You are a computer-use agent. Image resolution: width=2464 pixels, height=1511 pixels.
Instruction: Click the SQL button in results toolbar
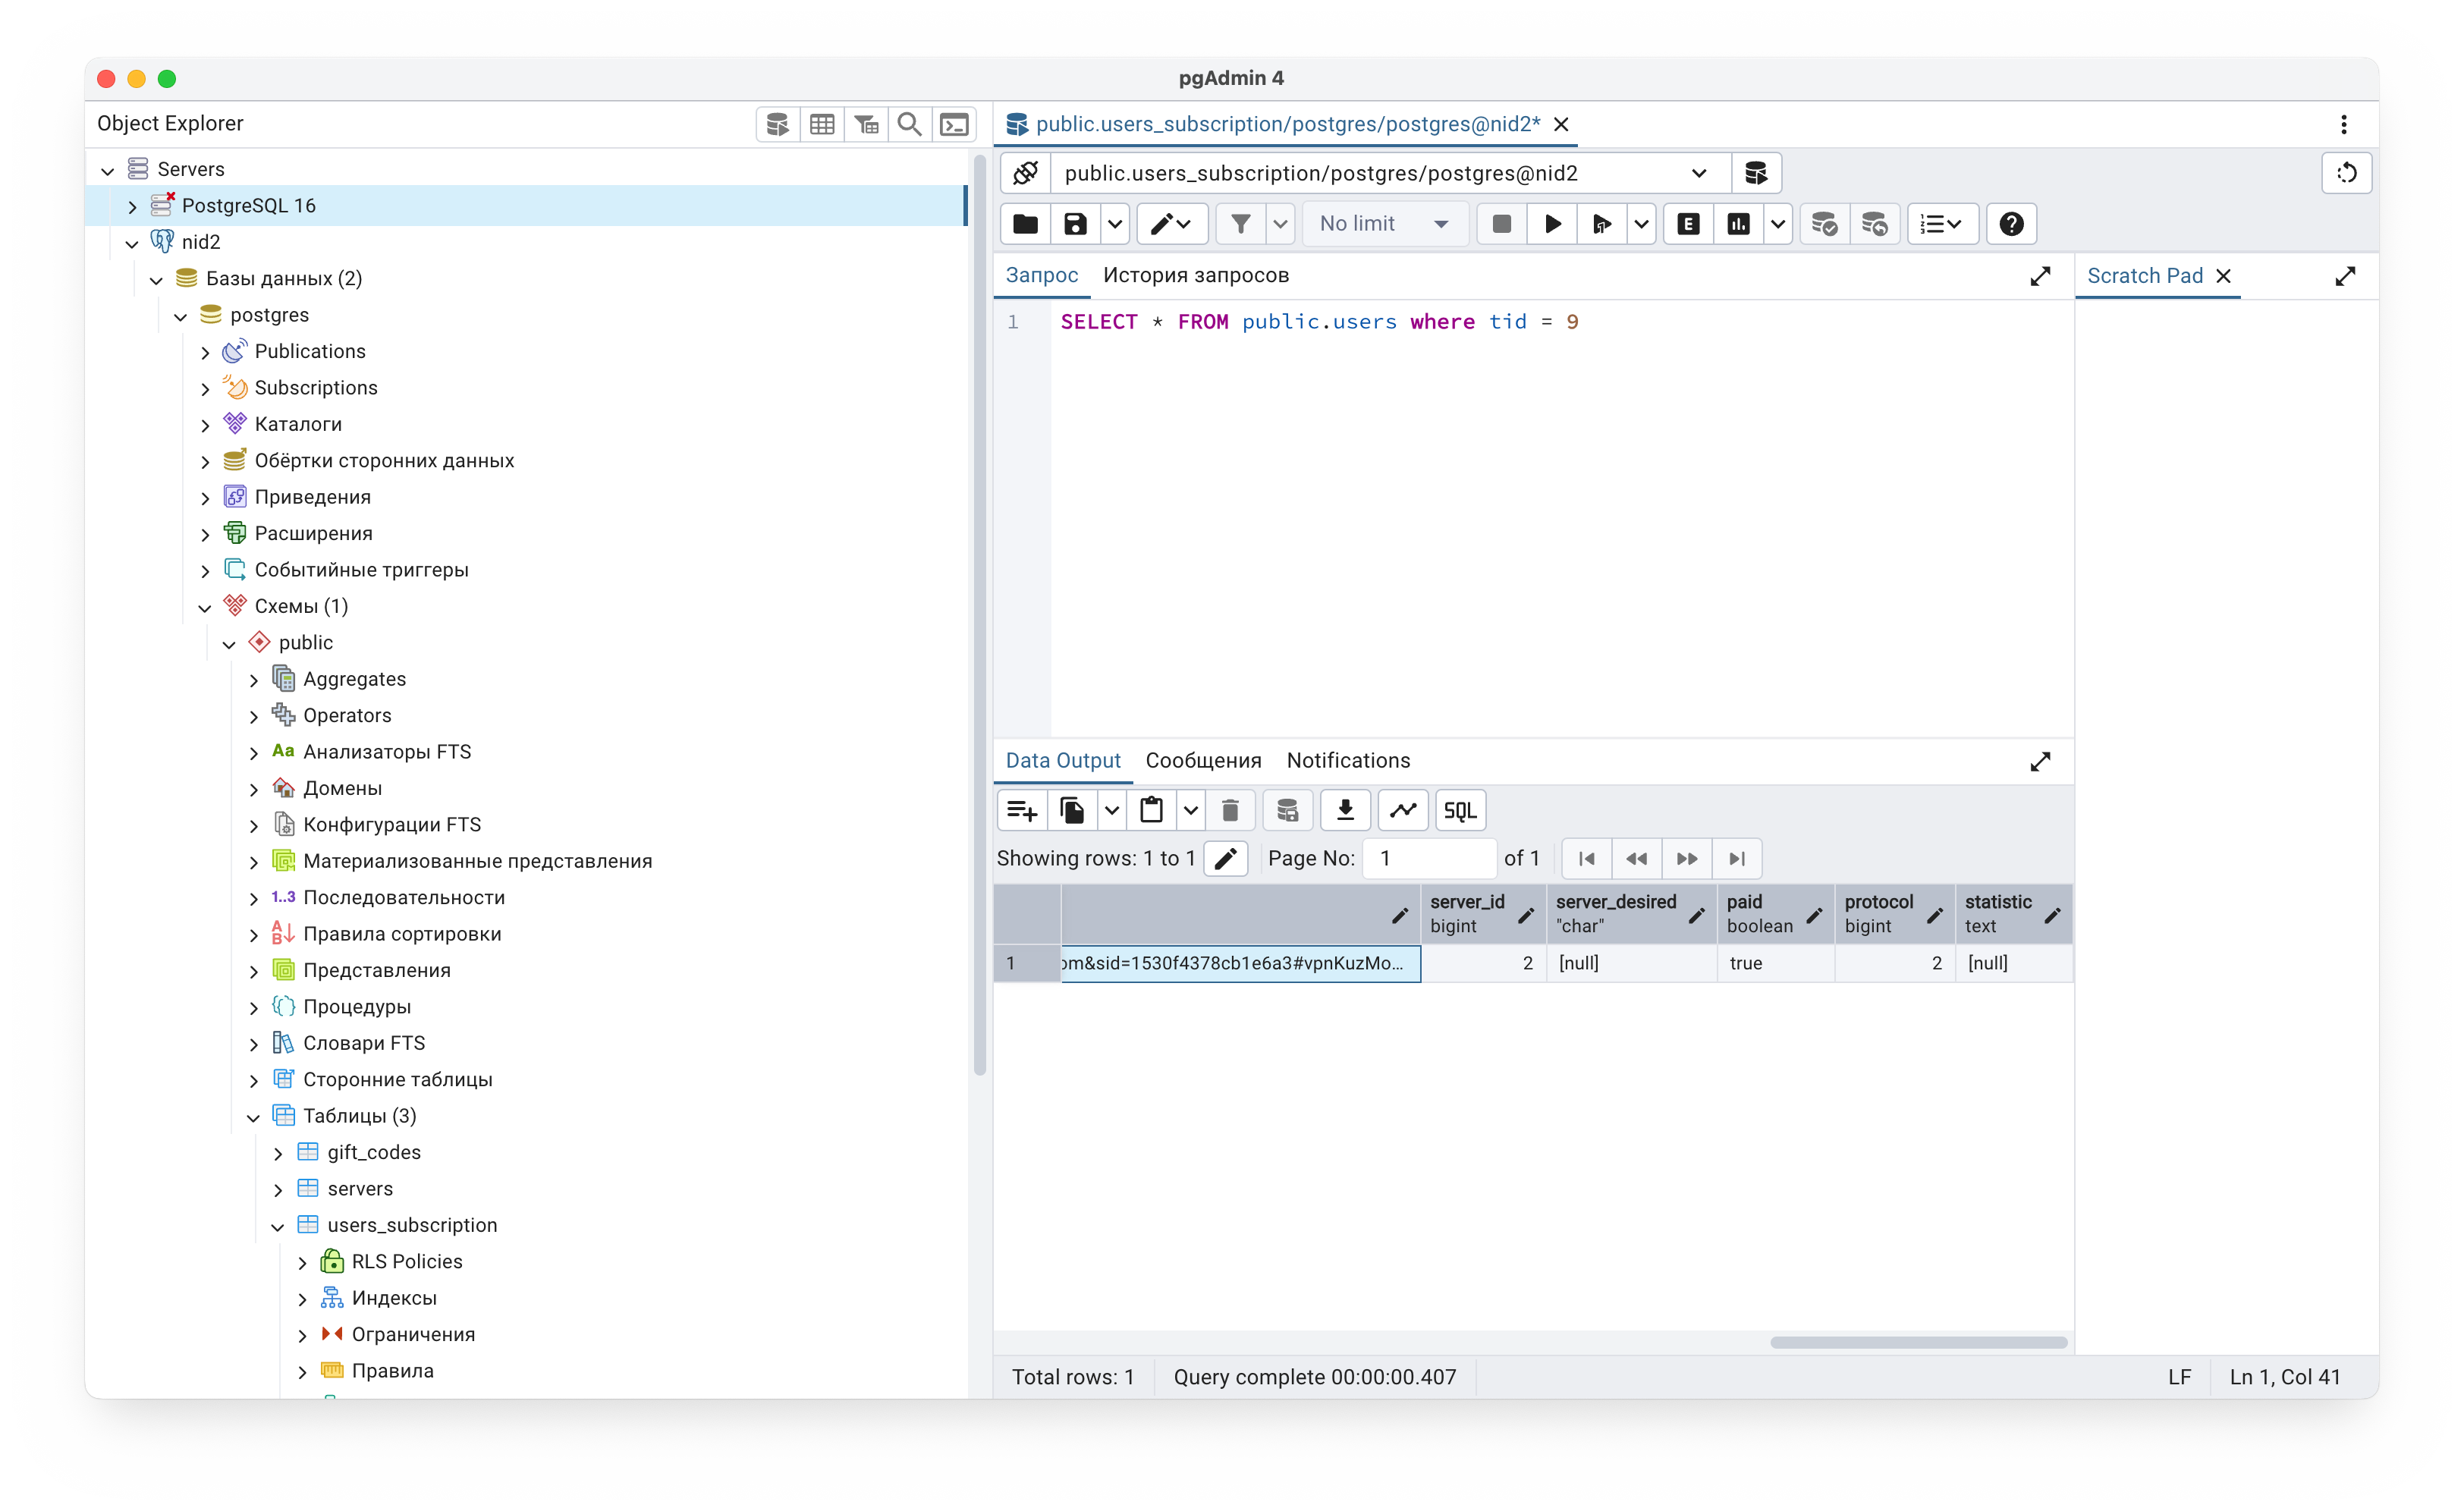(1460, 810)
